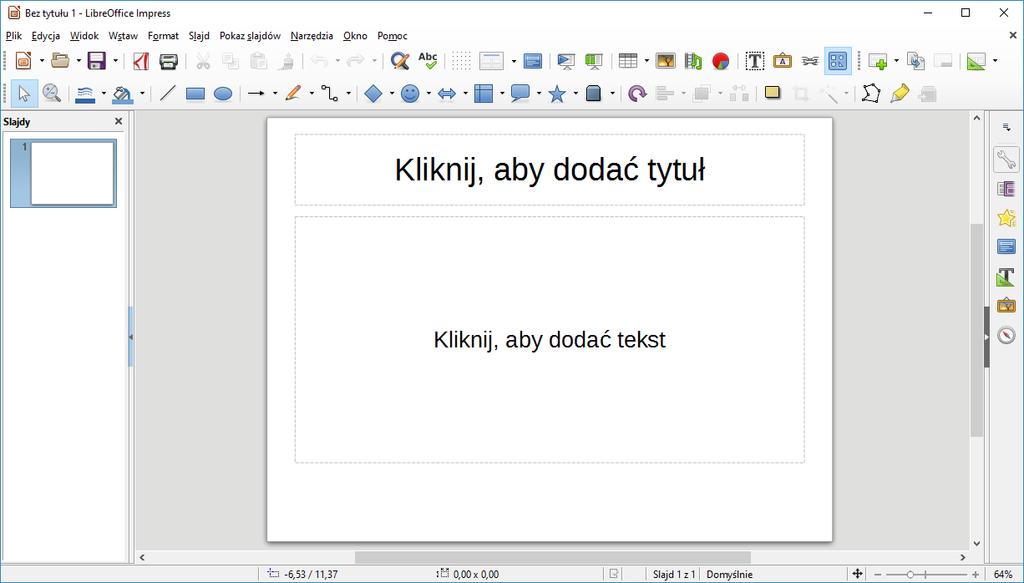Open the Pokaz slajdów menu

tap(250, 36)
